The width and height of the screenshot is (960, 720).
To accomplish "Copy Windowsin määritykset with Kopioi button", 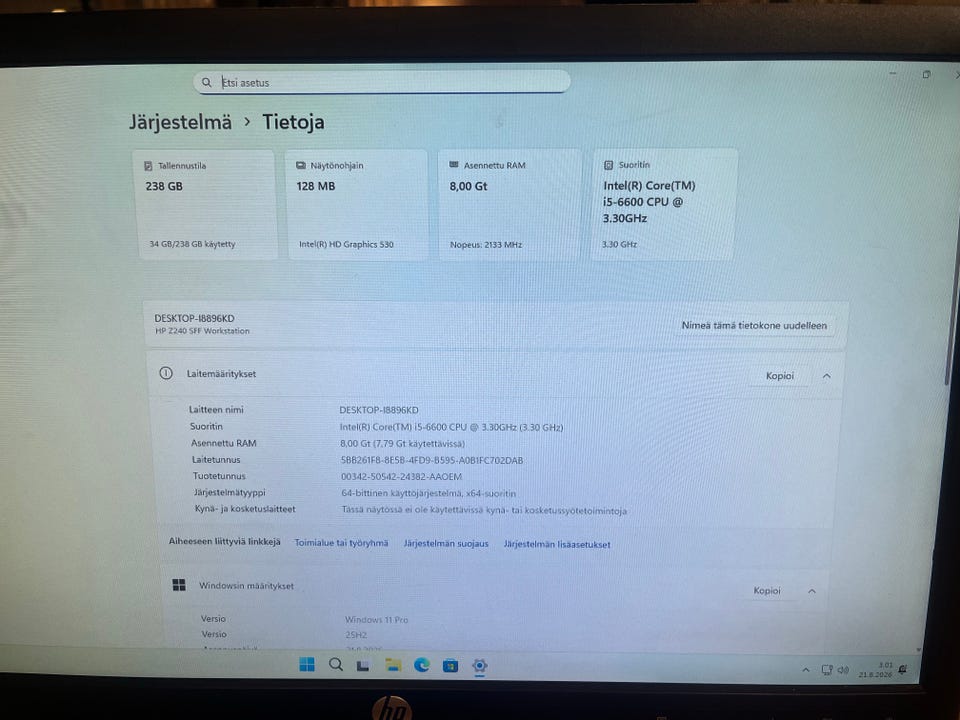I will point(767,591).
